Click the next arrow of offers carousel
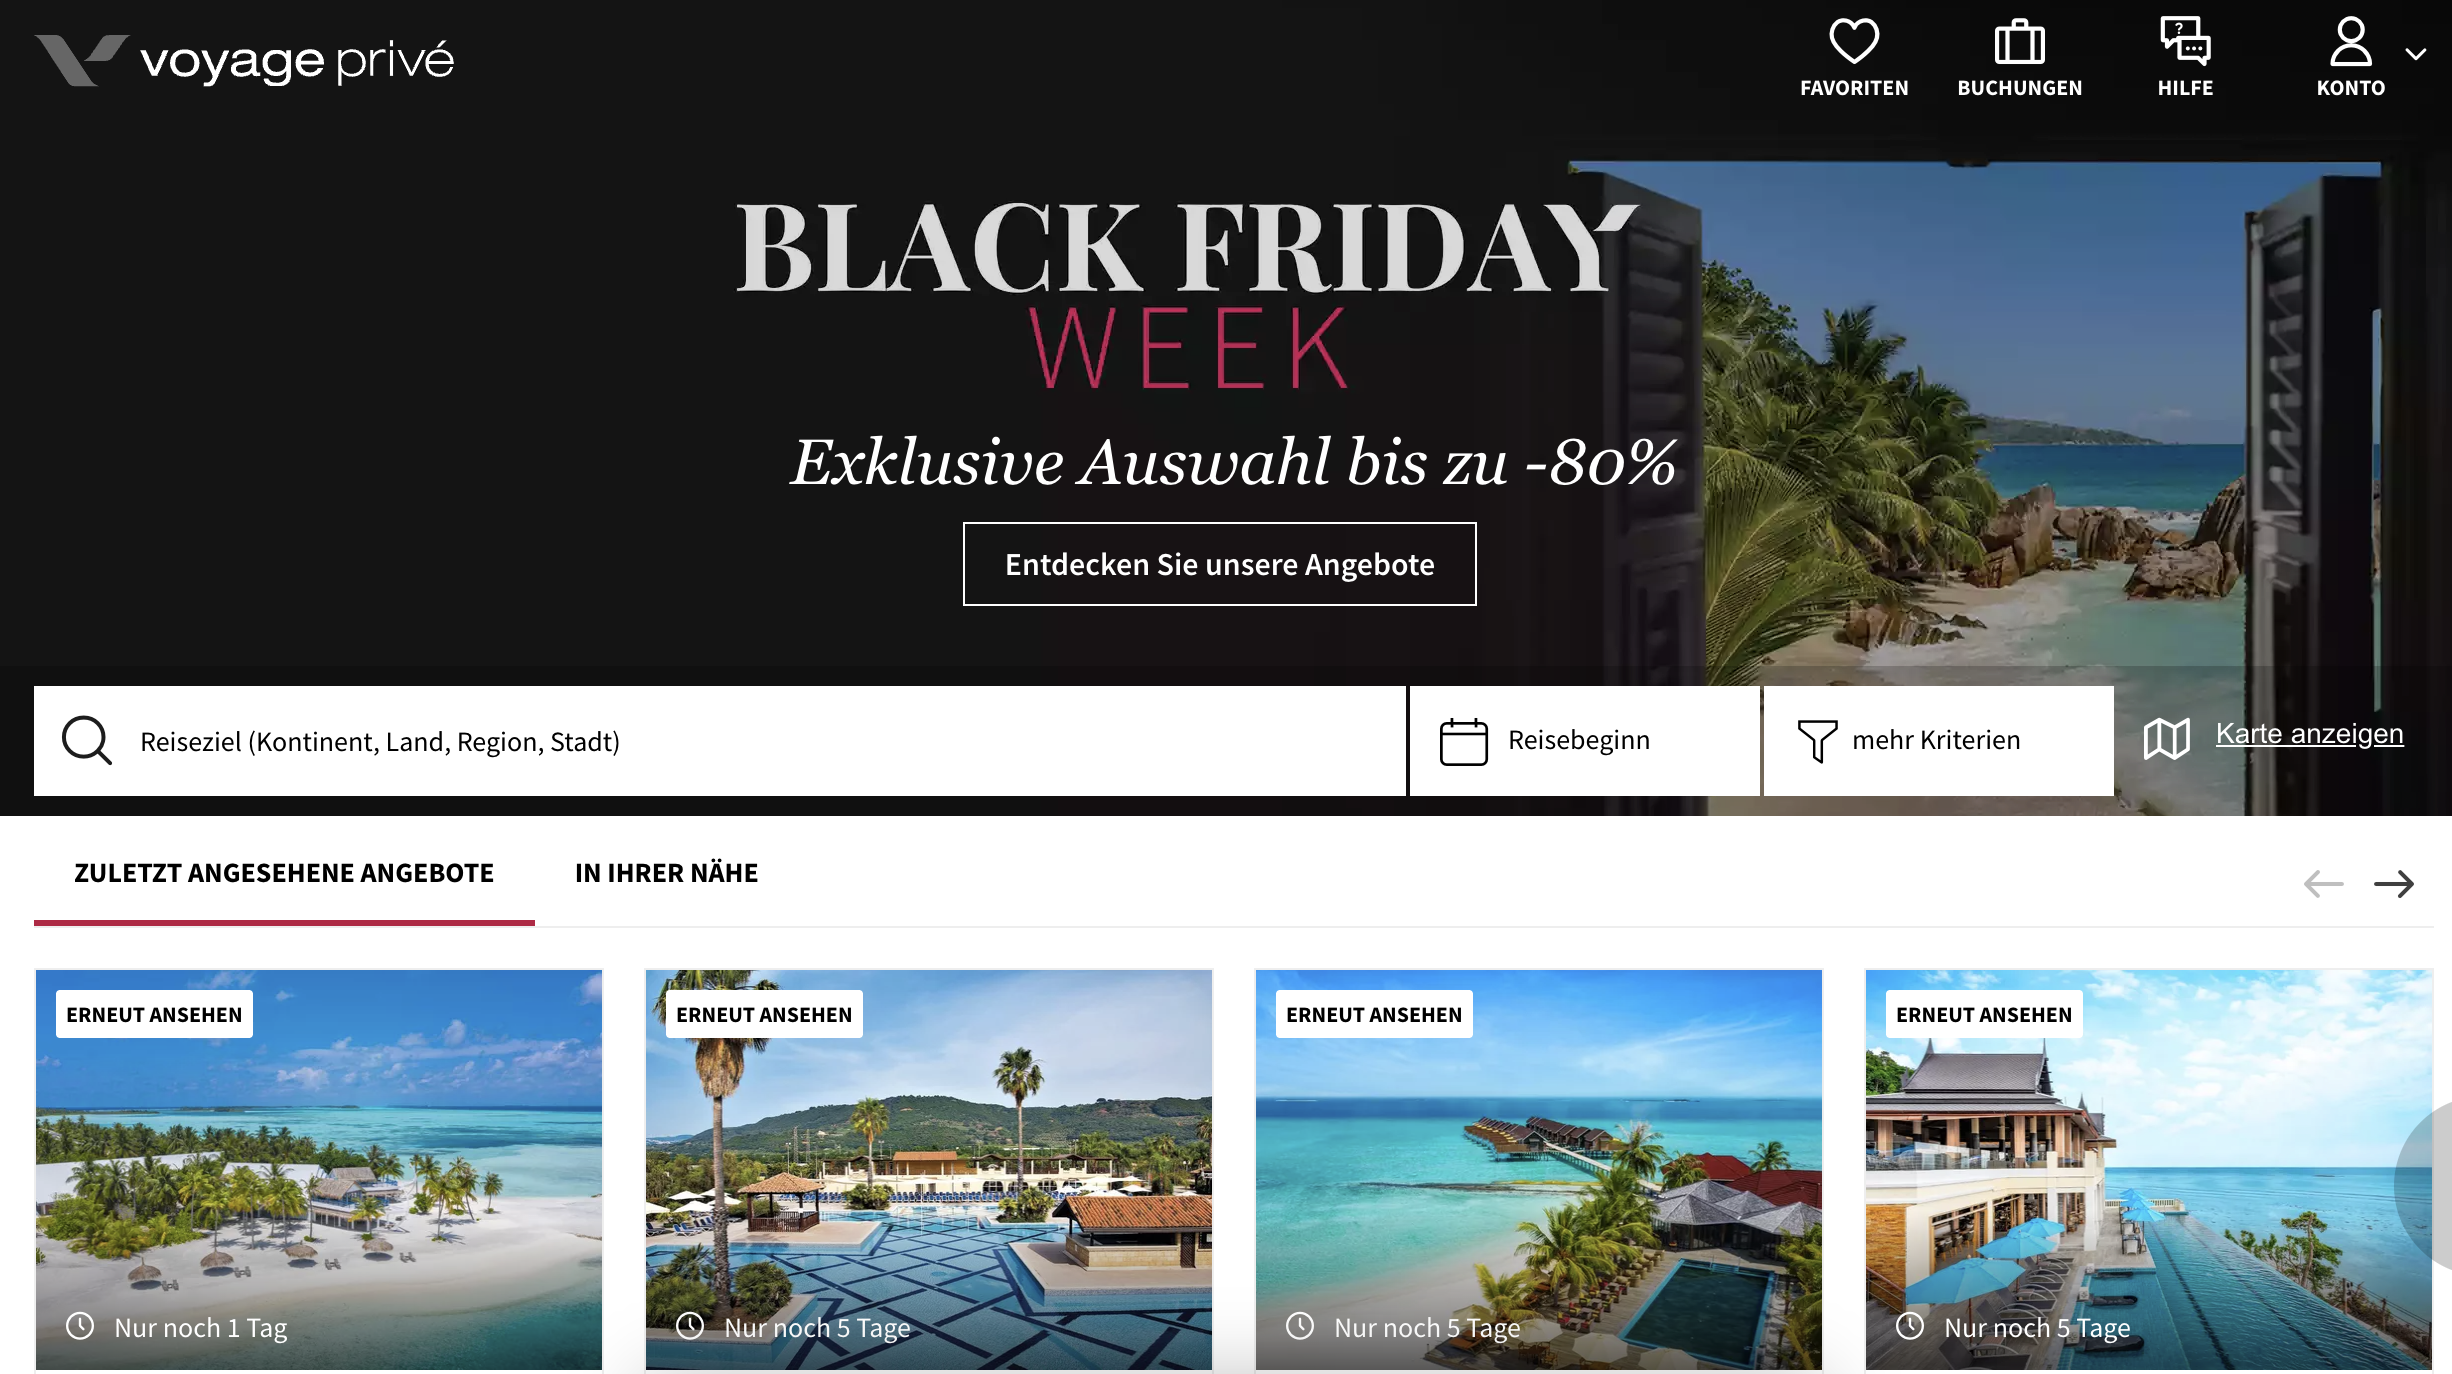This screenshot has height=1374, width=2452. (x=2394, y=884)
